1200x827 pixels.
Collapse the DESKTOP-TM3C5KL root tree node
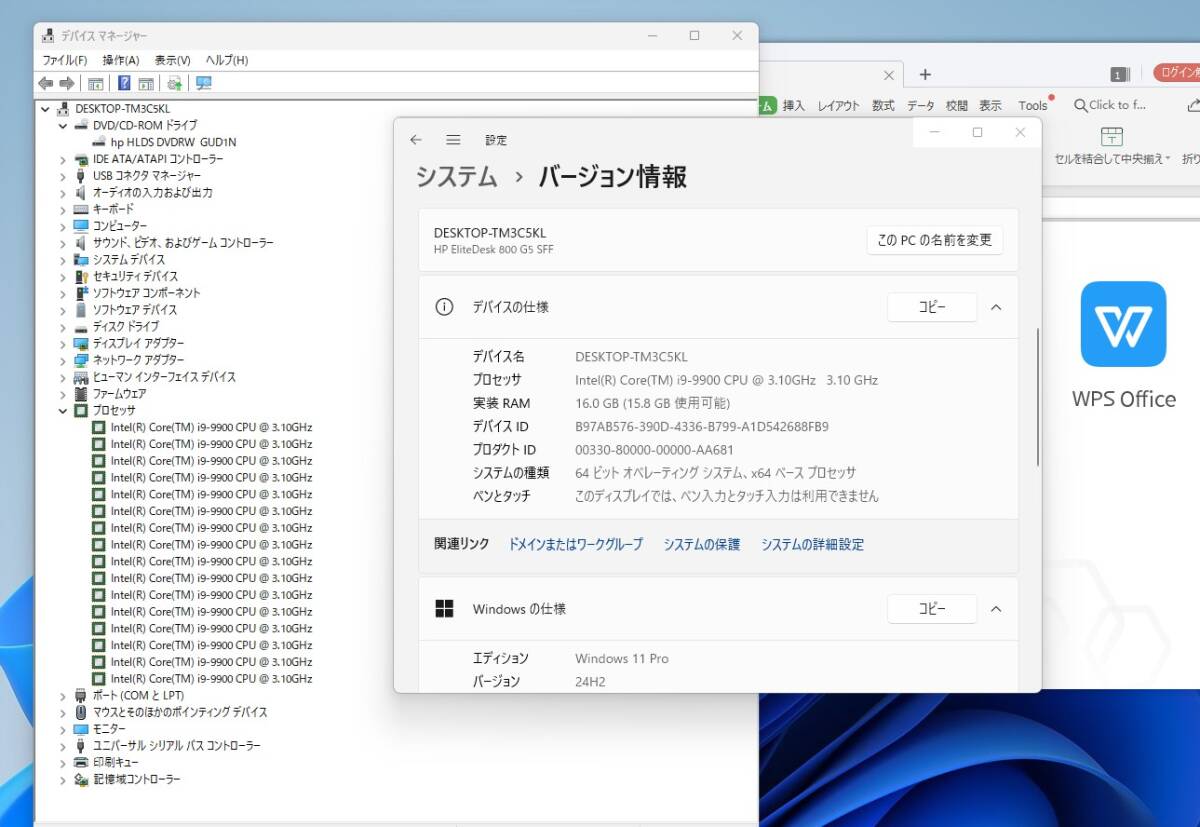[x=45, y=108]
